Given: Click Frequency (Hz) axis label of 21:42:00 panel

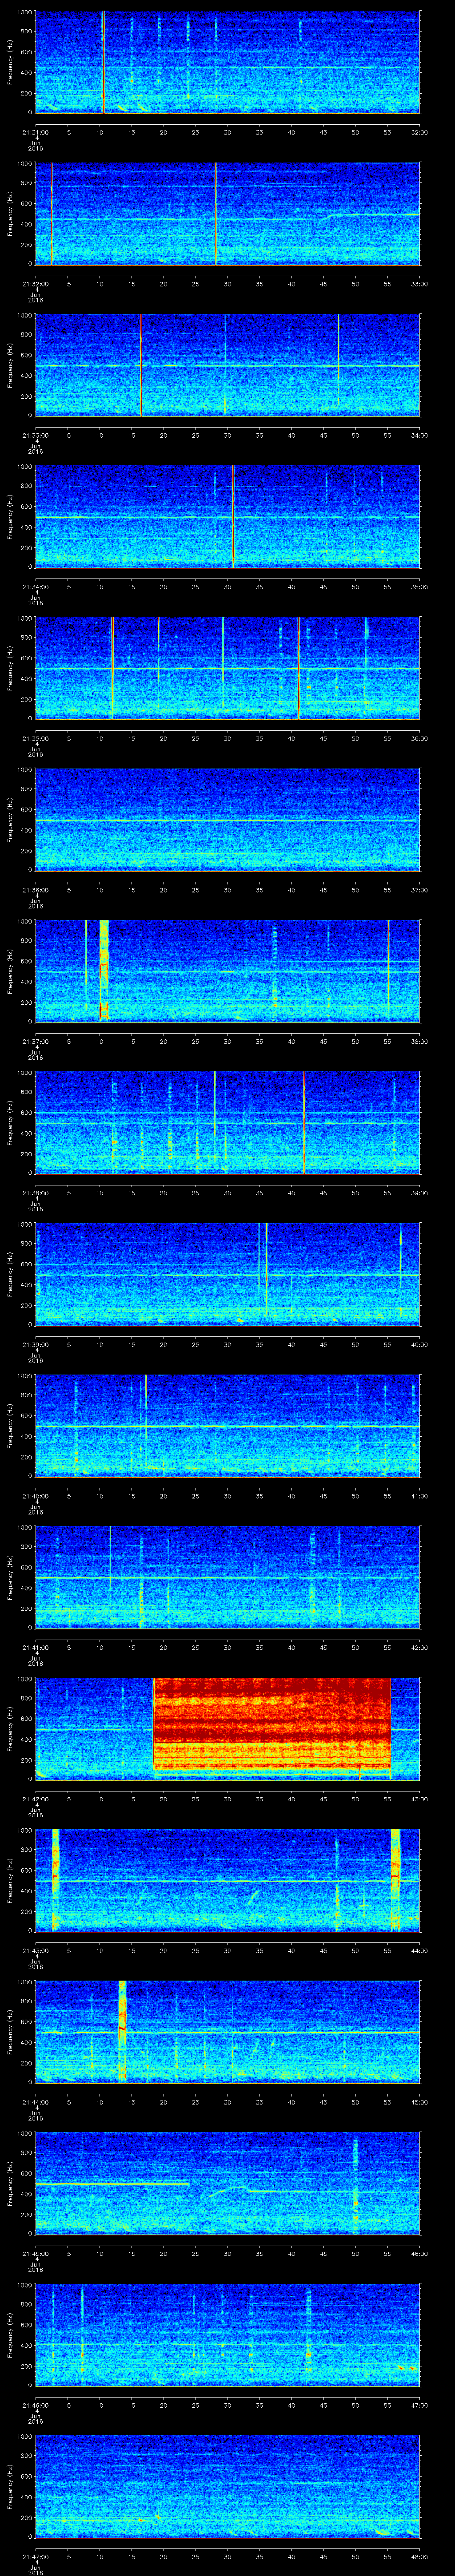Looking at the screenshot, I should [x=10, y=1729].
